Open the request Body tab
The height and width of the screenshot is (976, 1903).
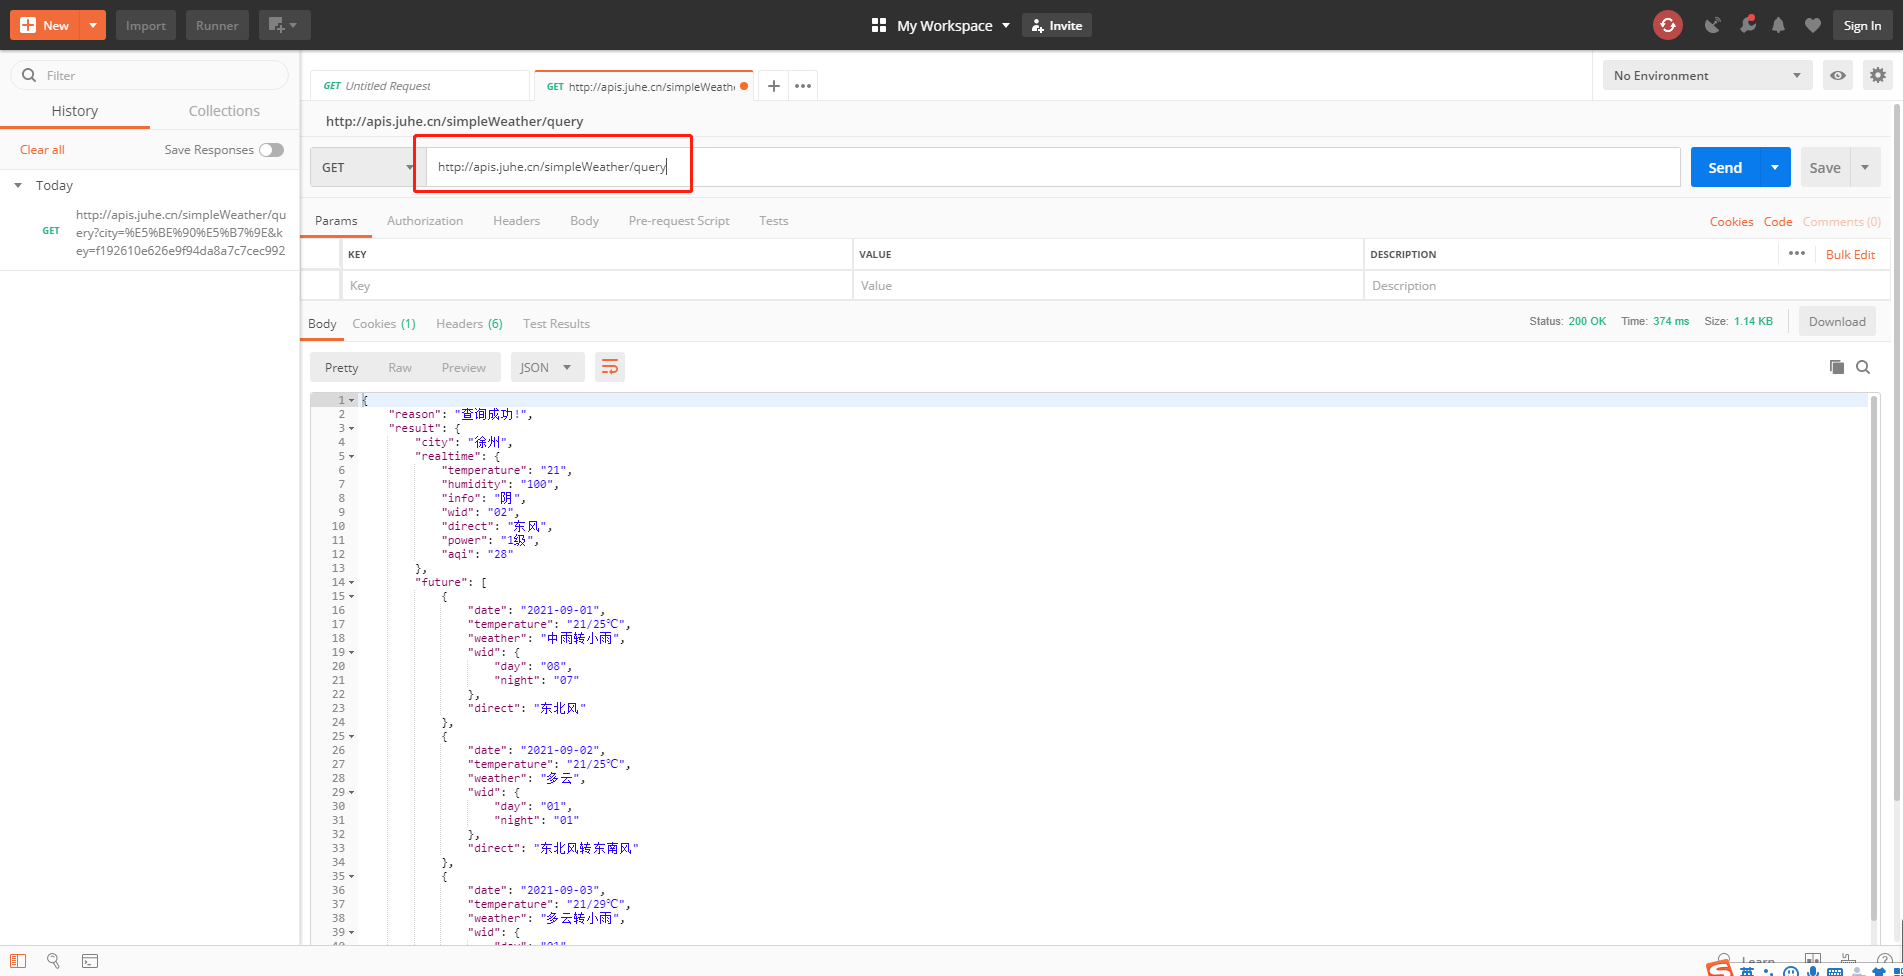[584, 221]
